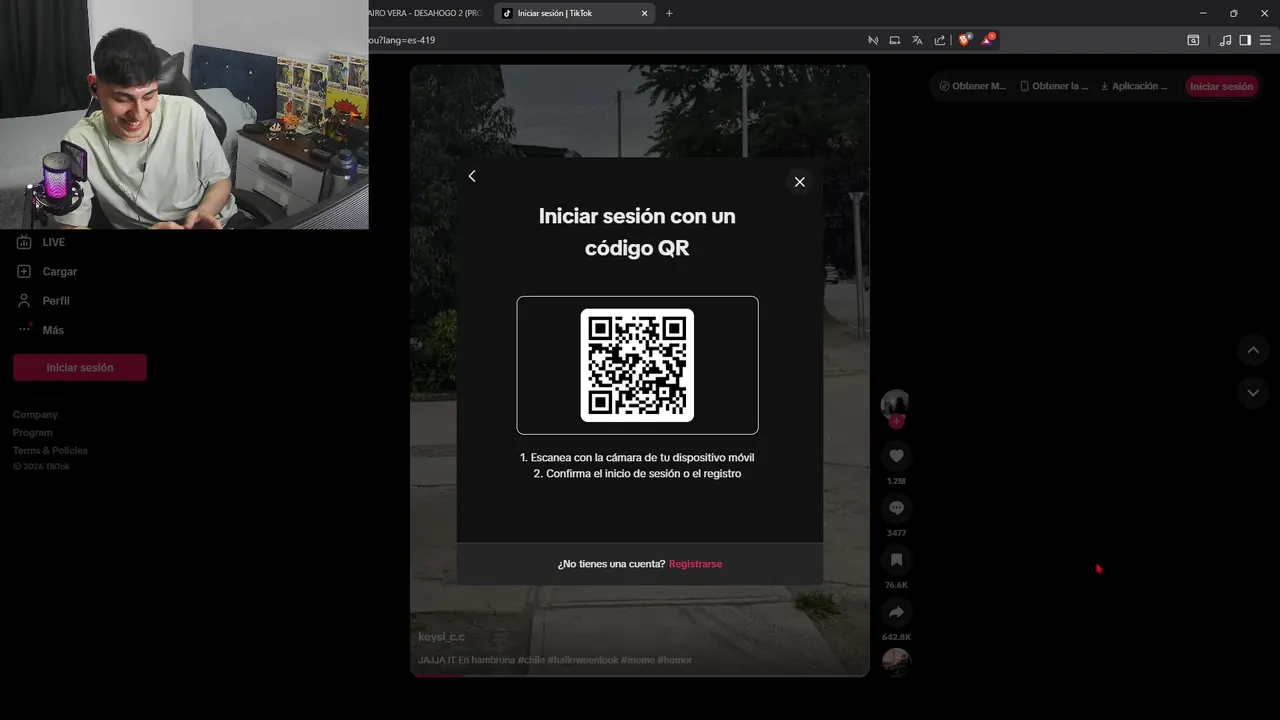The image size is (1280, 720).
Task: Click the toolbar icon left of music note
Action: pos(1193,40)
